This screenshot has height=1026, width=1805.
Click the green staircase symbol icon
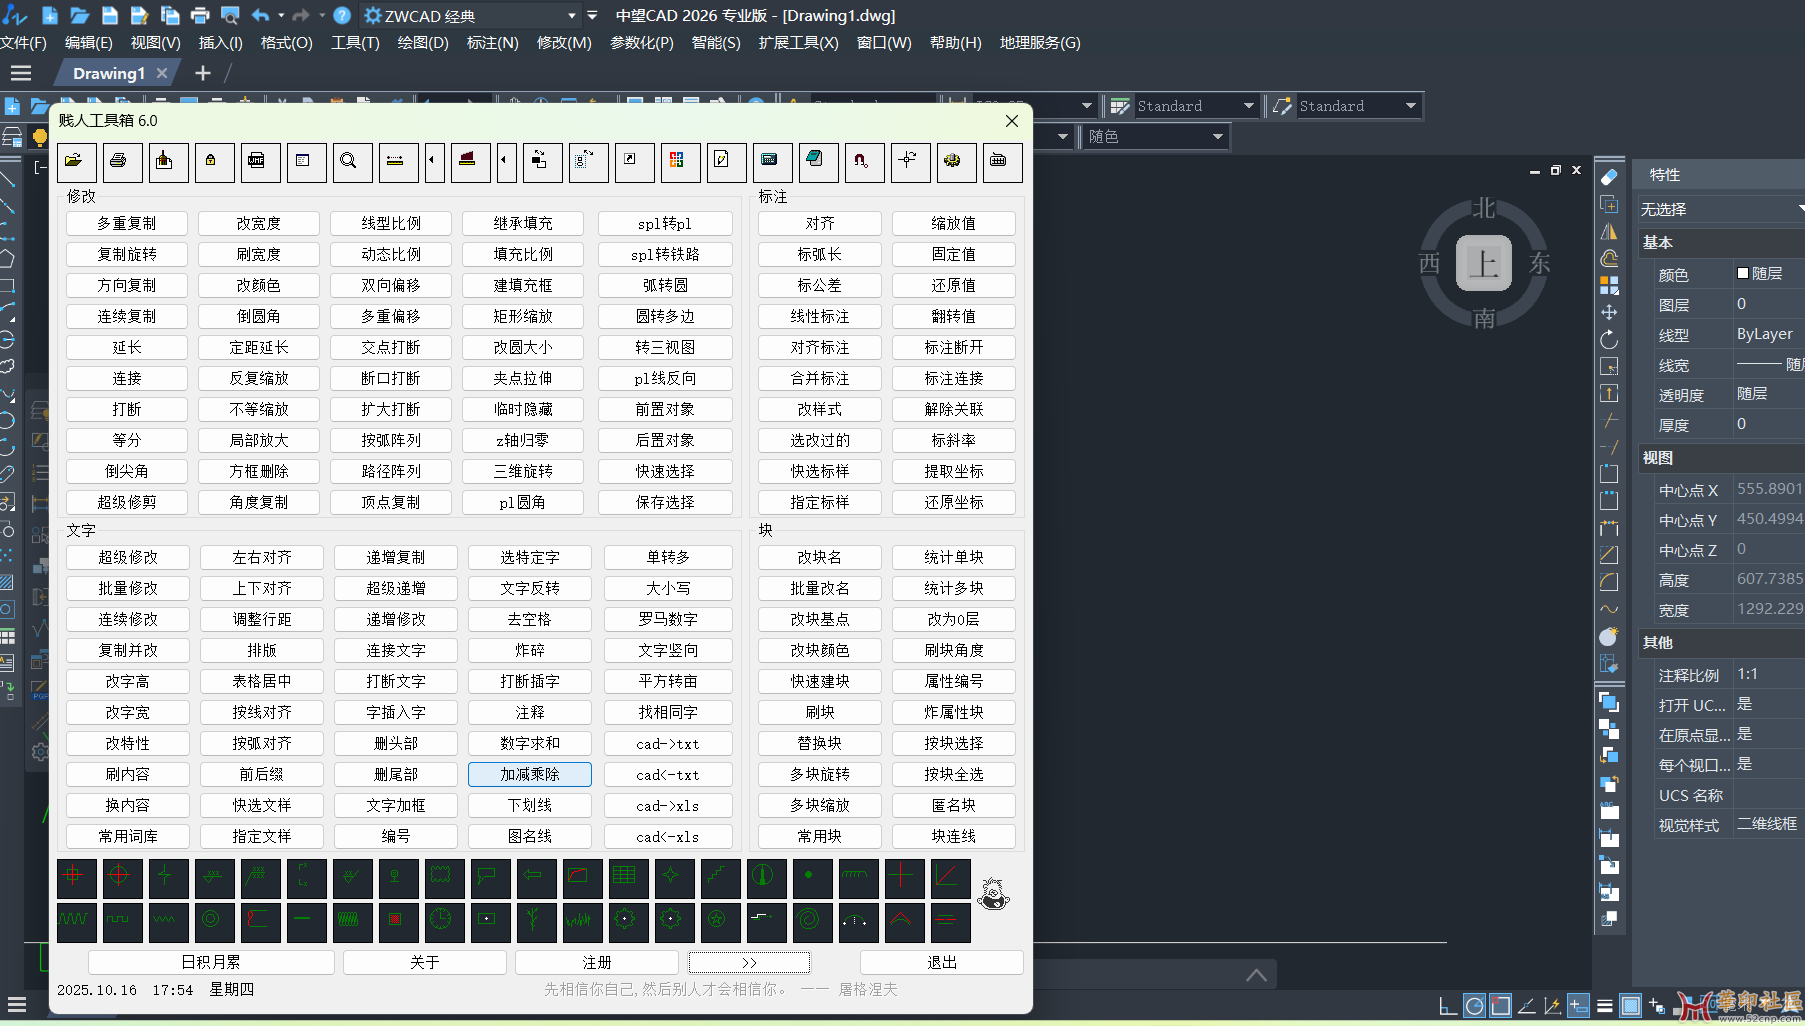(x=716, y=877)
